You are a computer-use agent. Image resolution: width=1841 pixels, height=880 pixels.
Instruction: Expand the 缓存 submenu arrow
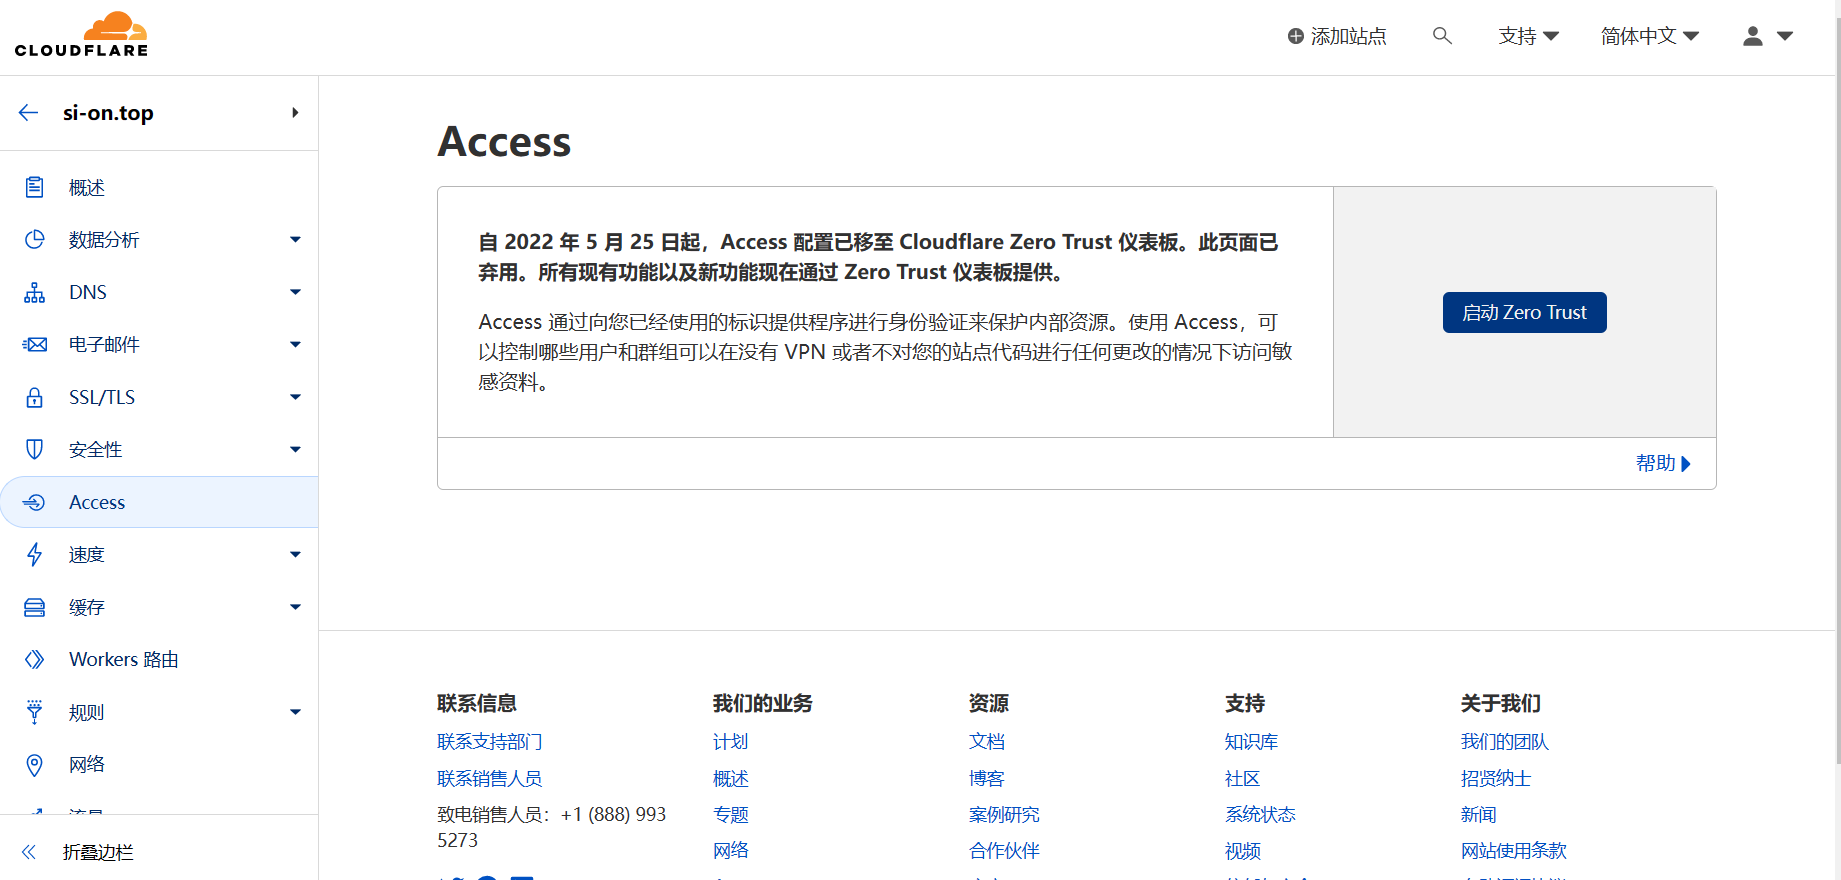[x=295, y=607]
